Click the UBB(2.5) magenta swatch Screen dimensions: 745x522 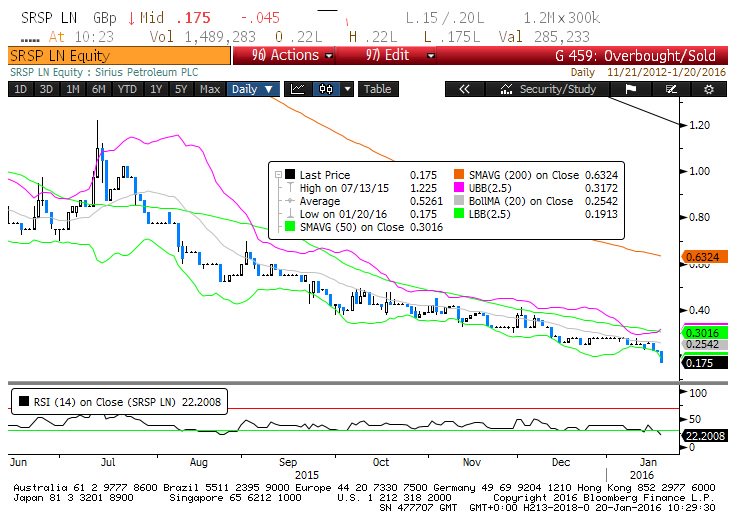point(458,187)
